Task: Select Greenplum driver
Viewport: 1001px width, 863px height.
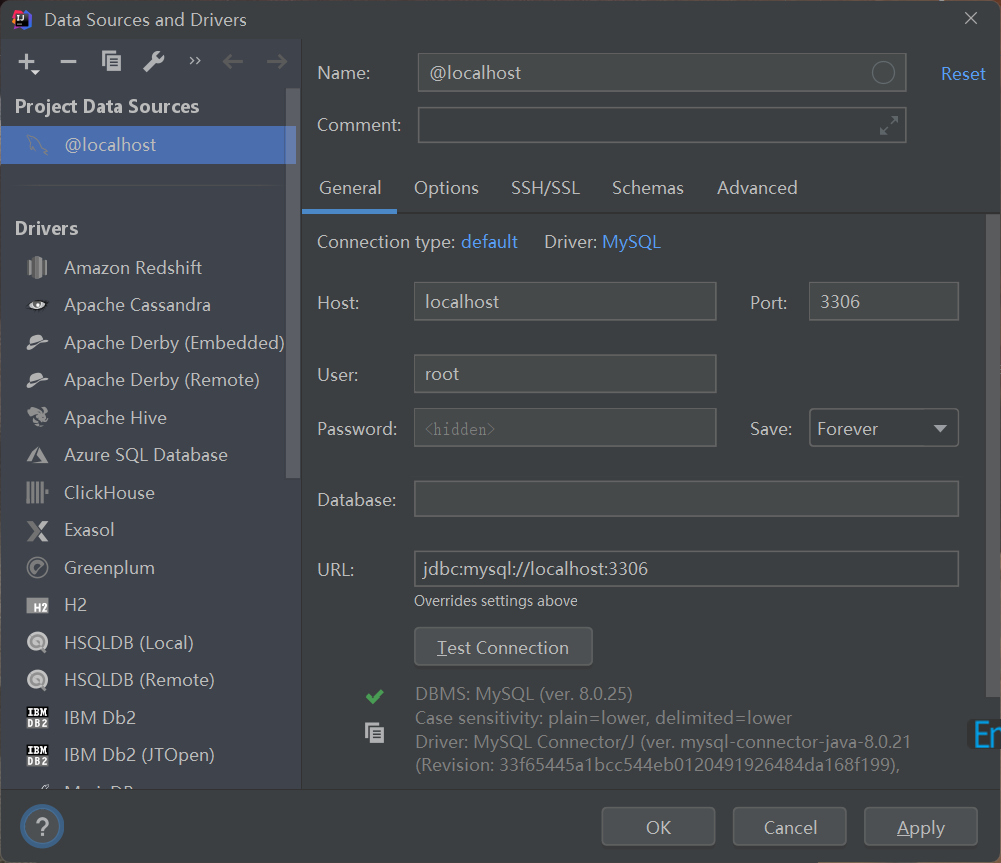Action: pos(109,567)
